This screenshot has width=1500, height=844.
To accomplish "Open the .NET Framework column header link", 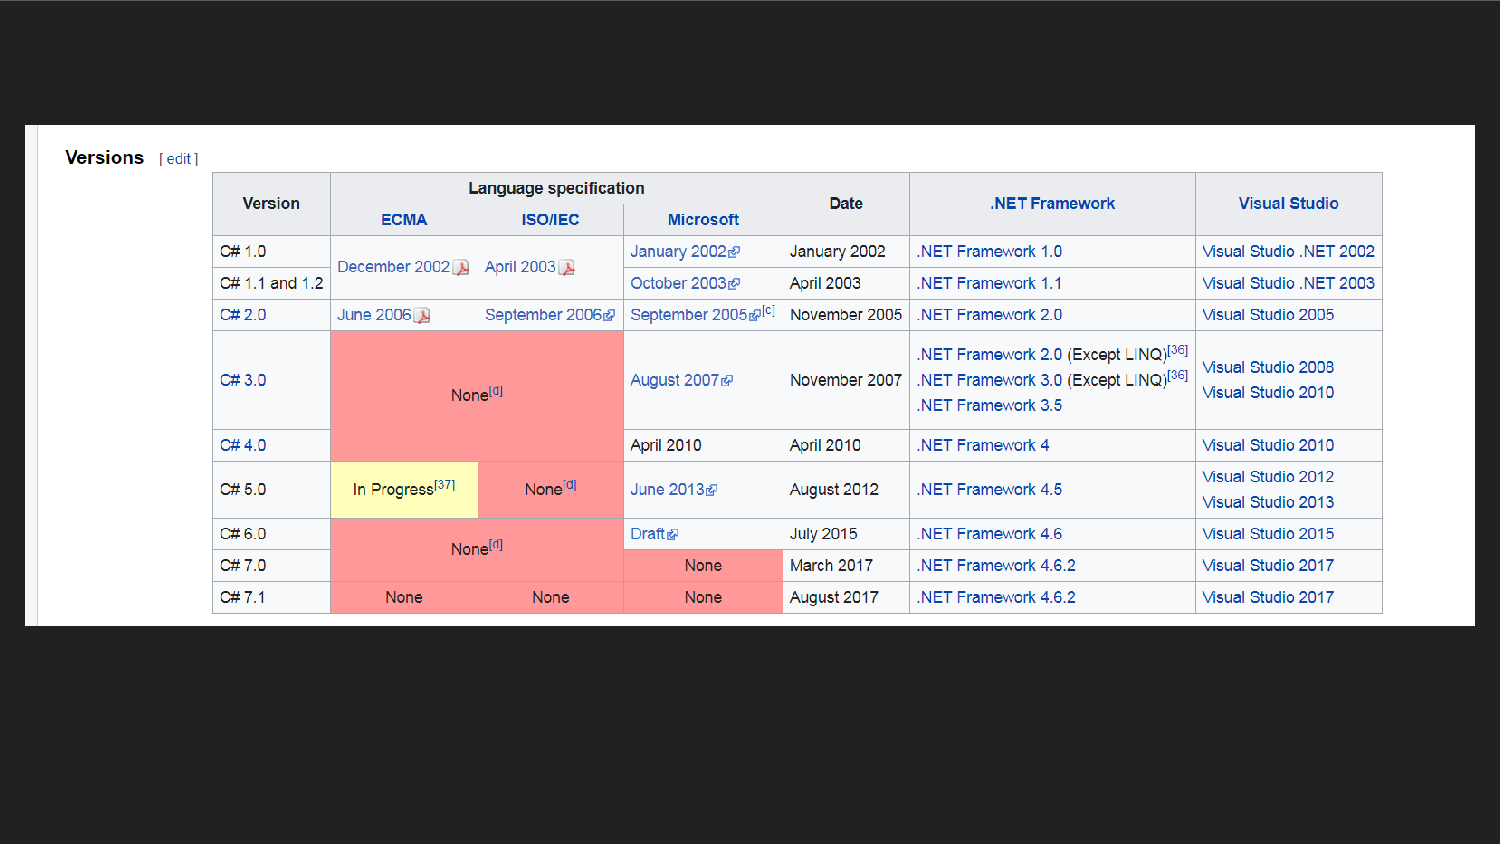I will (1052, 203).
